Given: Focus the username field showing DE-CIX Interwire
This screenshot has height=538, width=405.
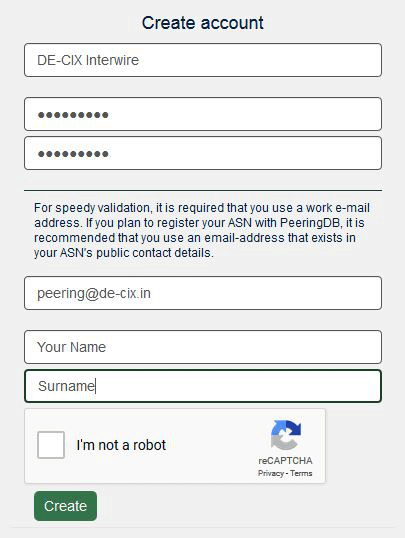Looking at the screenshot, I should [203, 60].
